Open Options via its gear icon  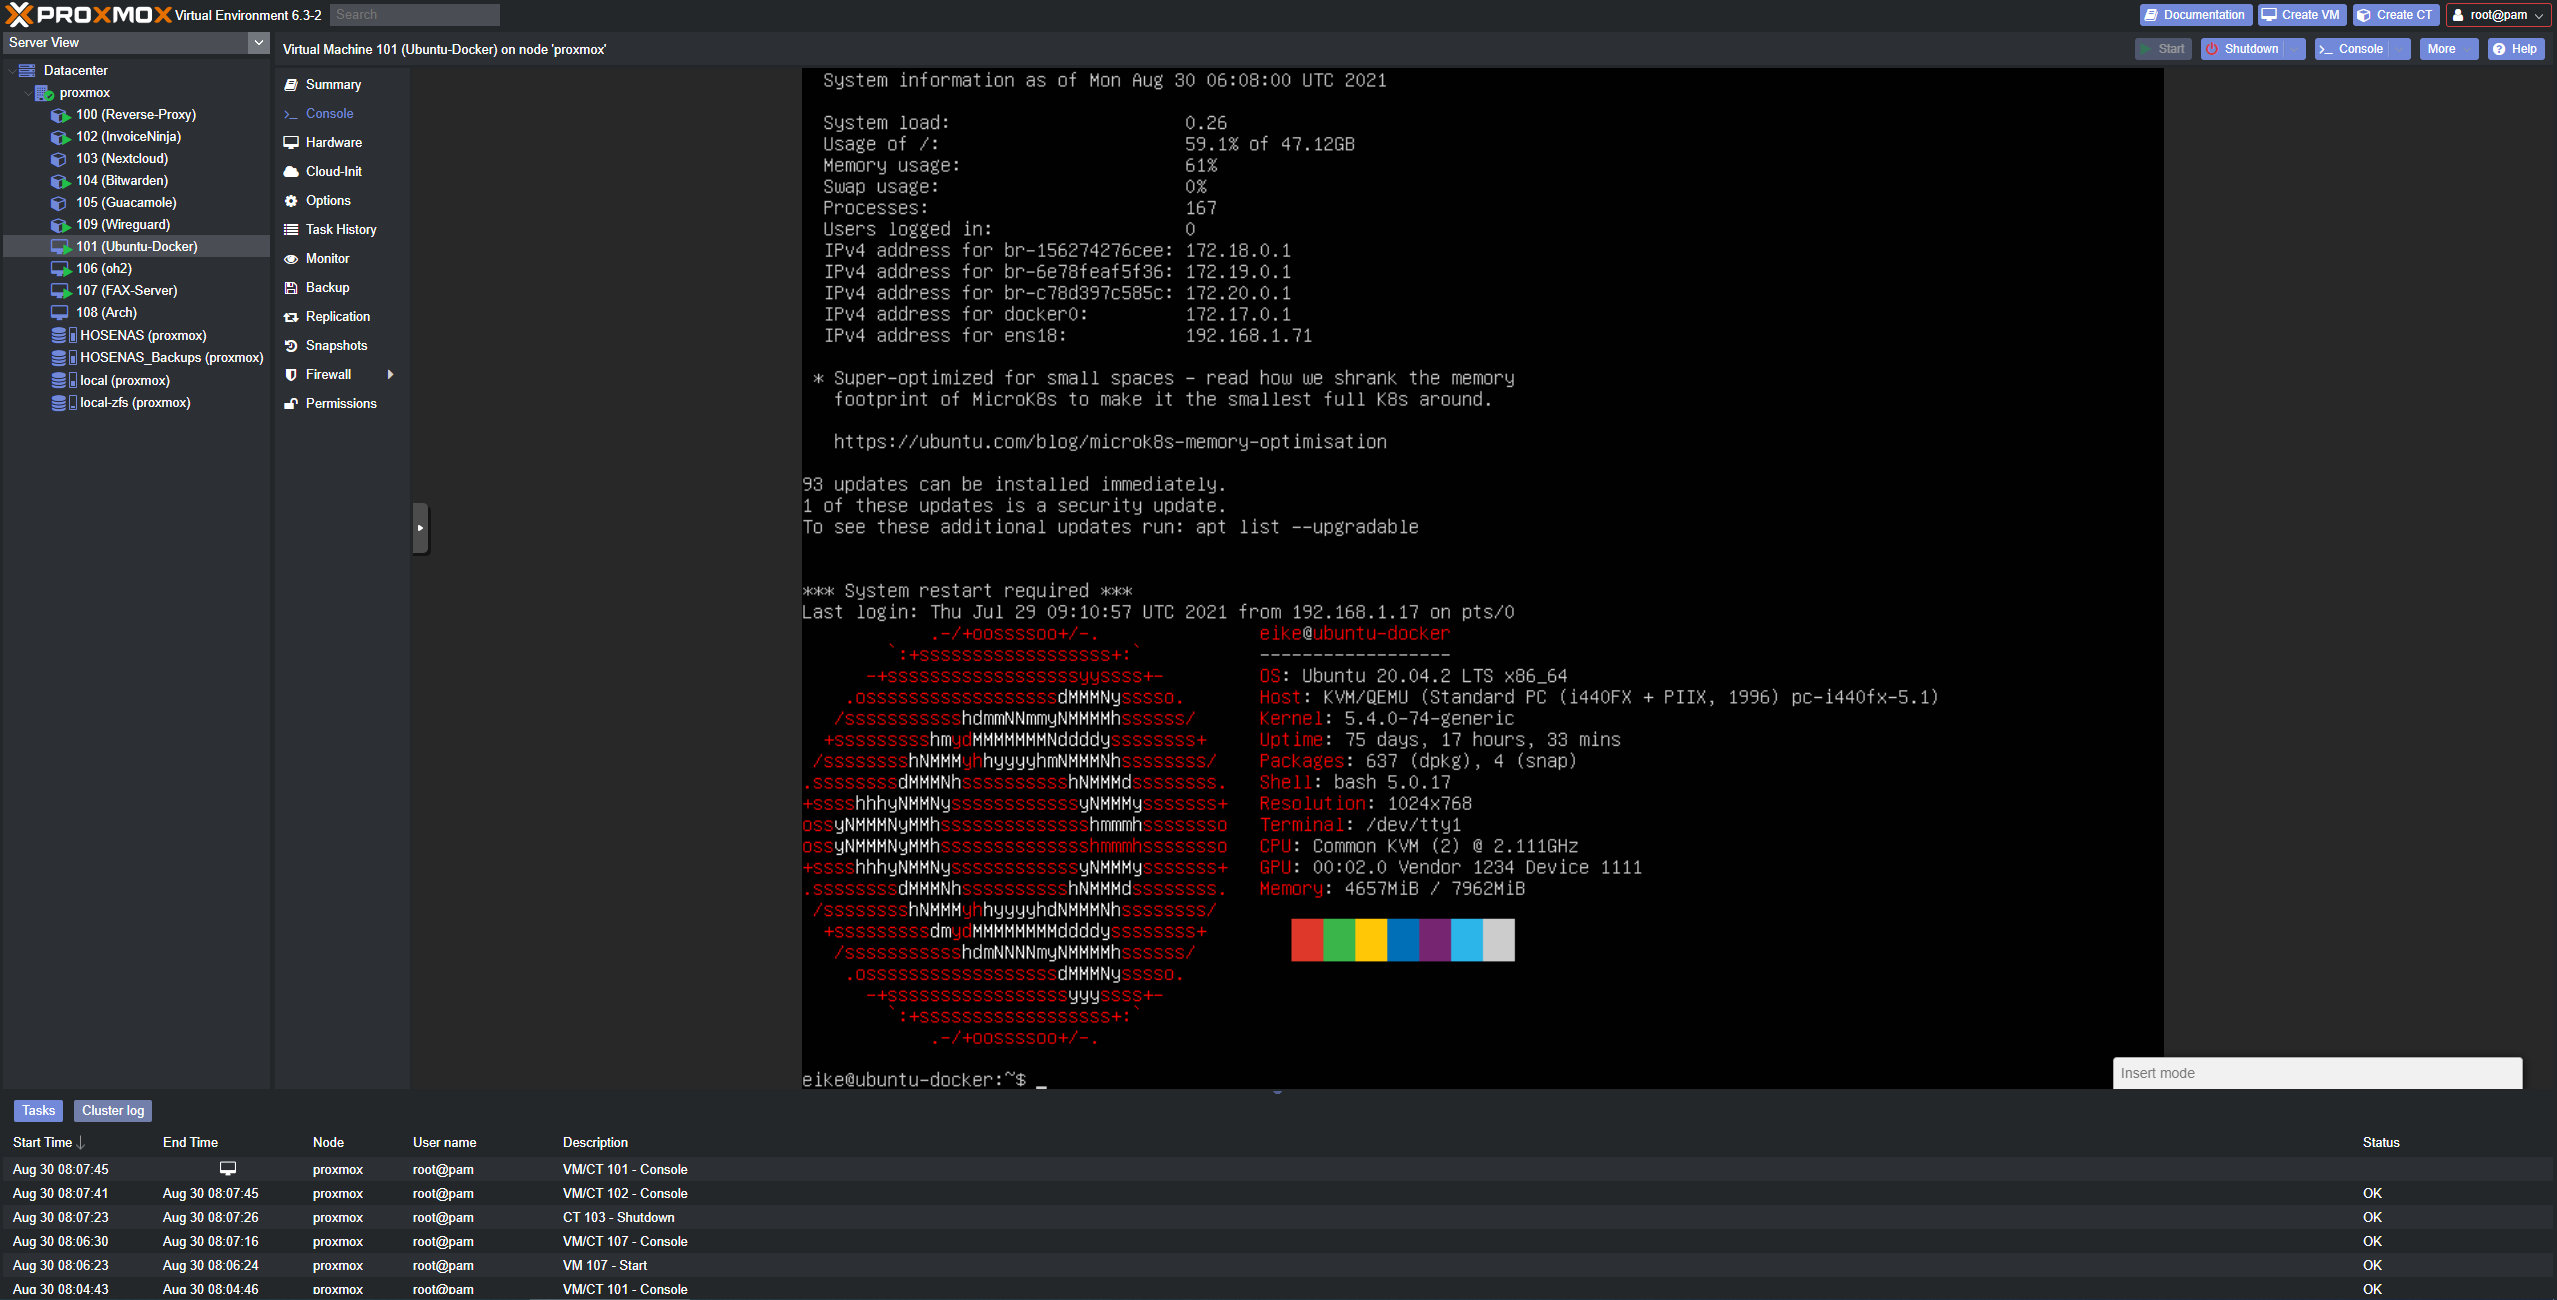pos(291,201)
